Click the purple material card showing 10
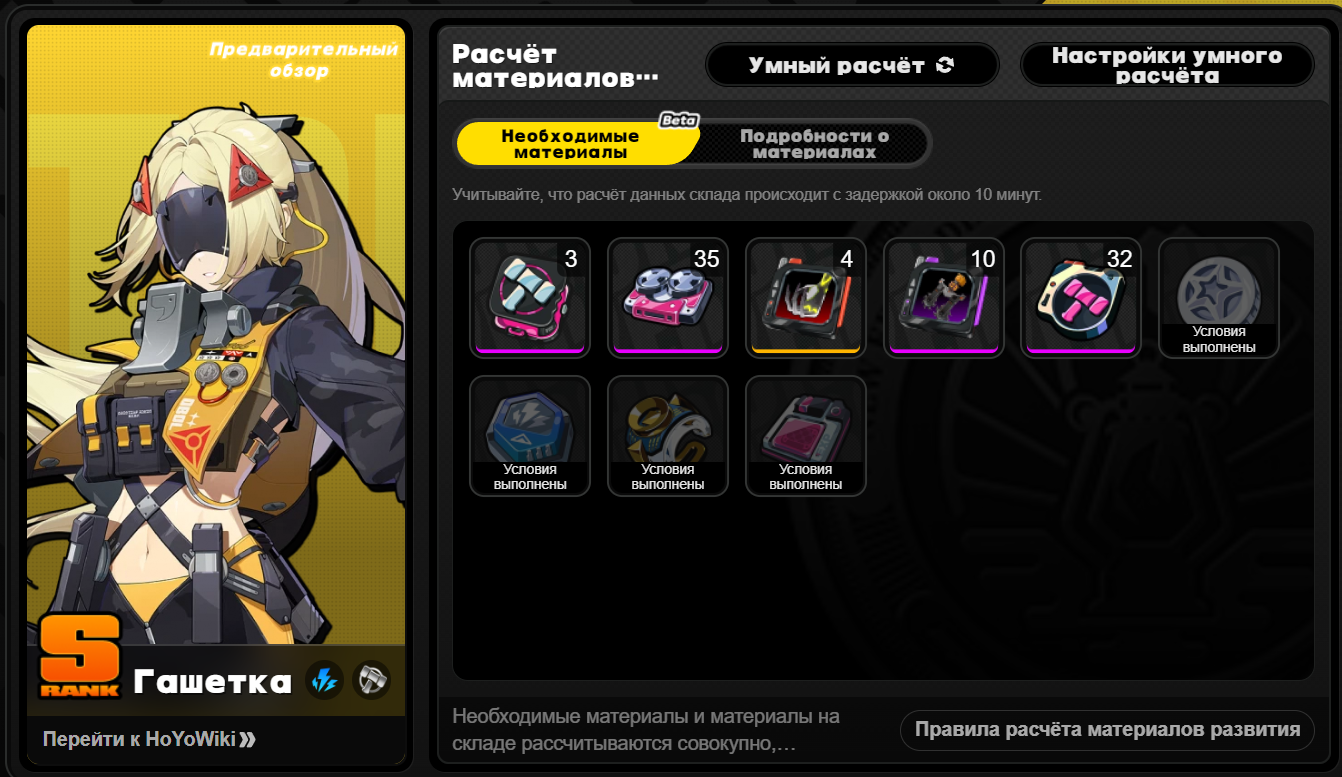The height and width of the screenshot is (777, 1342). pos(943,297)
